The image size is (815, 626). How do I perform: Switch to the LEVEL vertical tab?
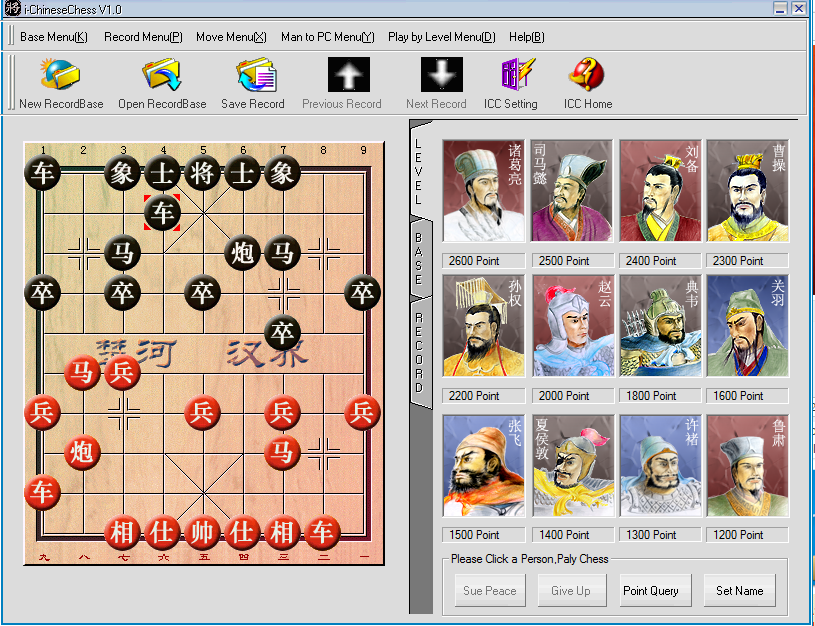click(419, 172)
